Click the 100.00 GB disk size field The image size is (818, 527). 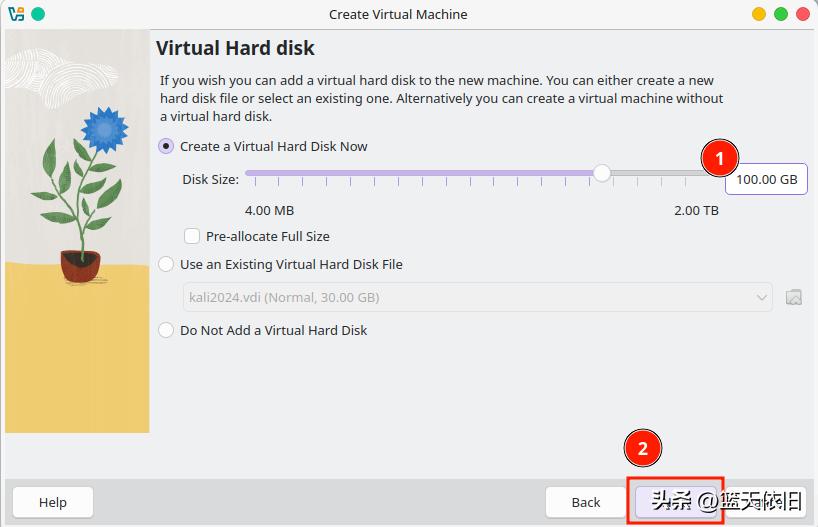coord(766,179)
